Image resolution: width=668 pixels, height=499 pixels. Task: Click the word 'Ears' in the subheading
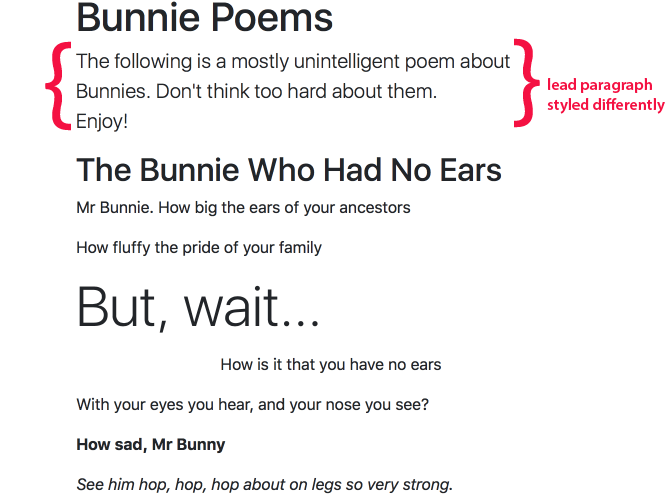click(471, 170)
